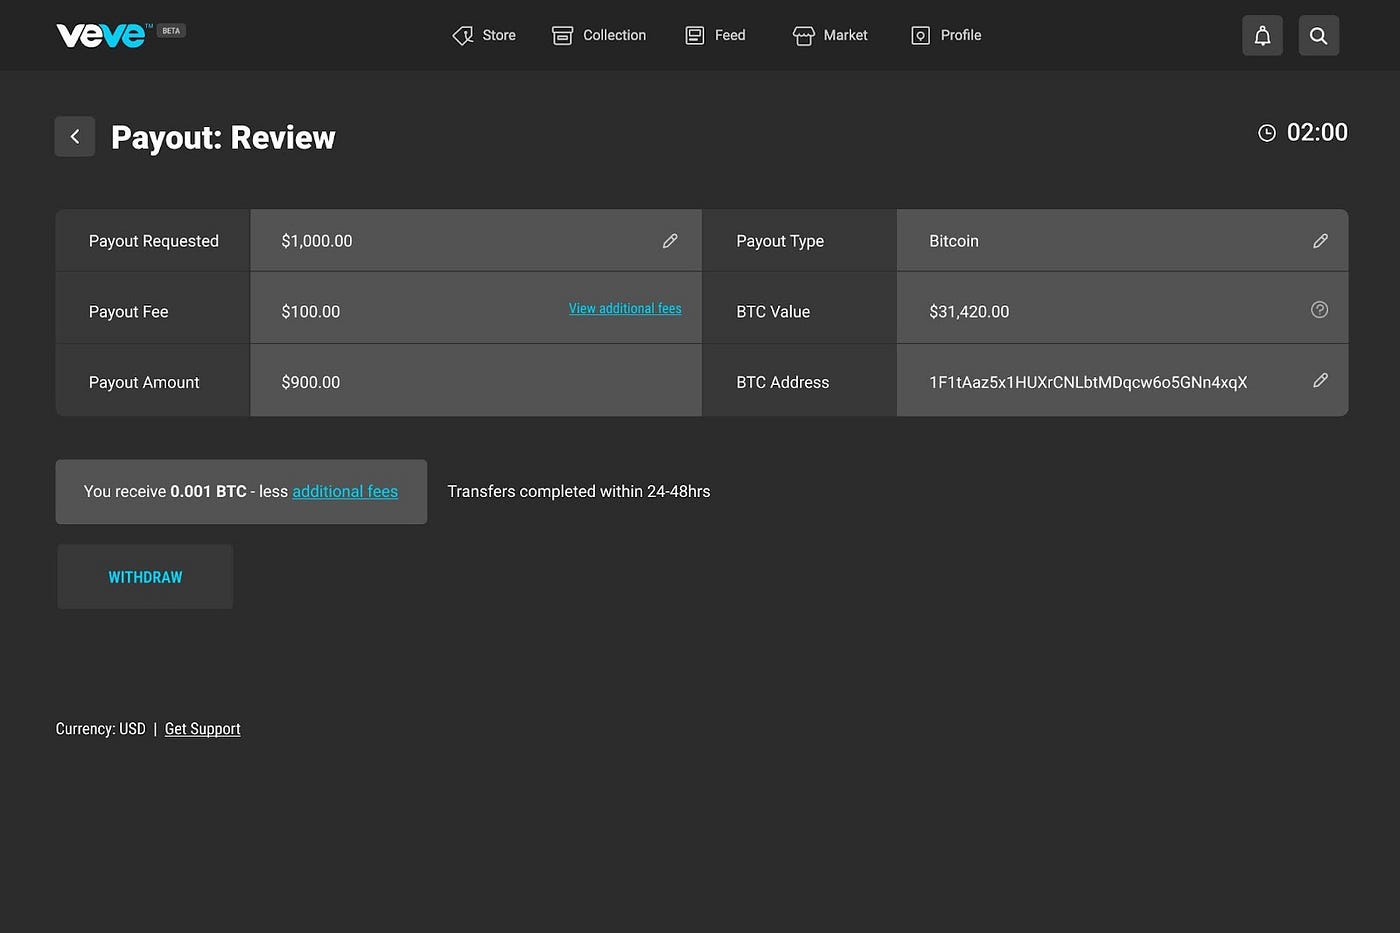Open search with the magnifier icon
Screen dimensions: 1400x933
(x=1318, y=36)
